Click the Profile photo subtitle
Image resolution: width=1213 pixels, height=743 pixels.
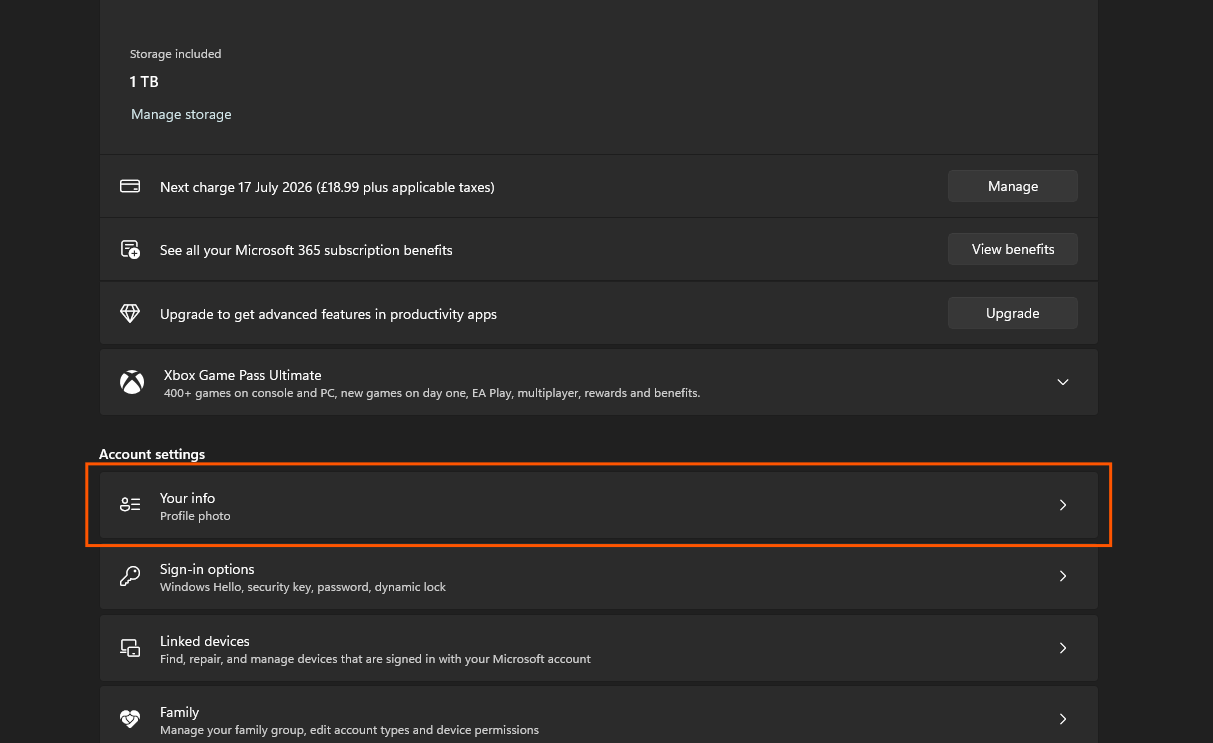(195, 516)
